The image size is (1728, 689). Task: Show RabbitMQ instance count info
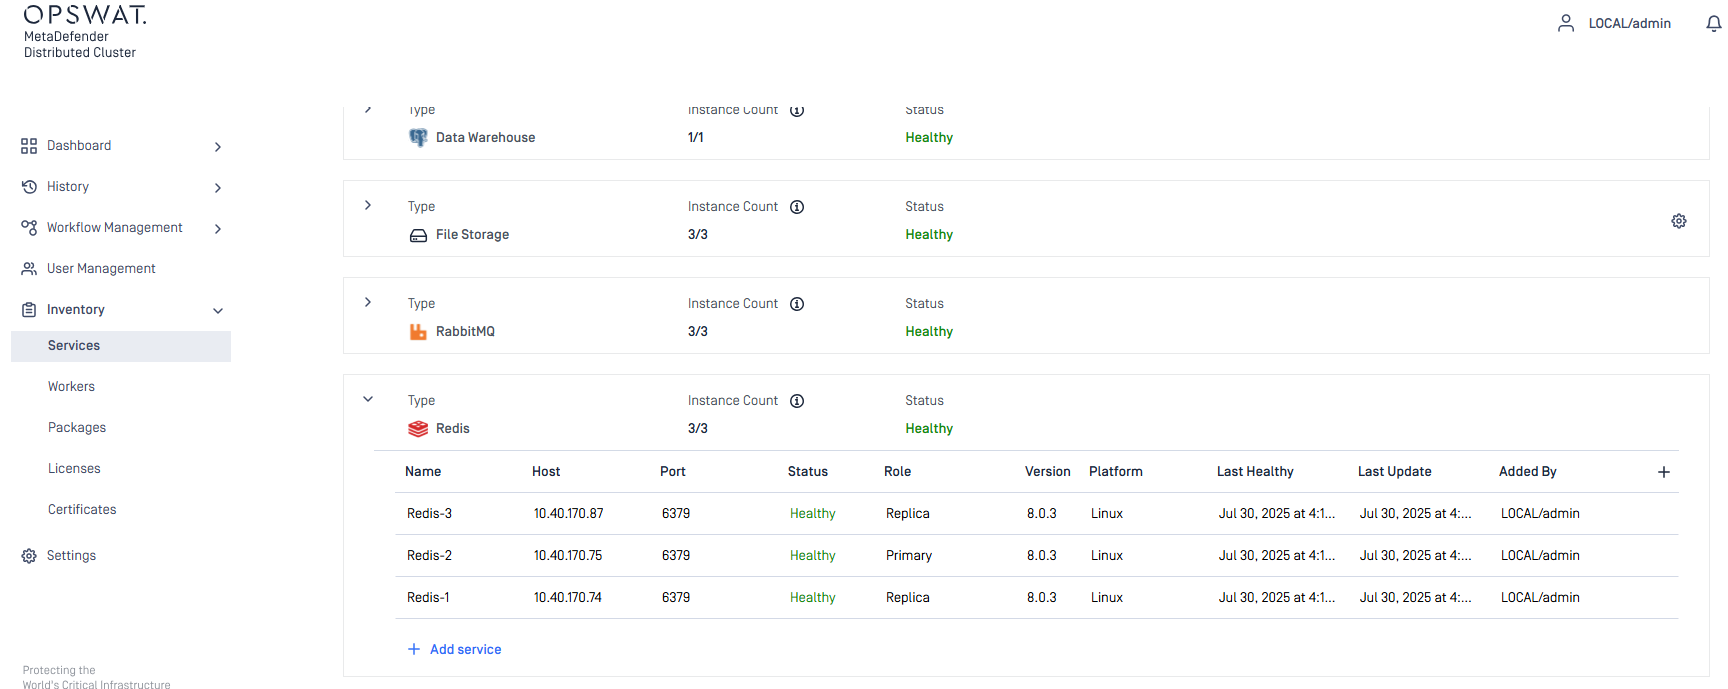(797, 304)
